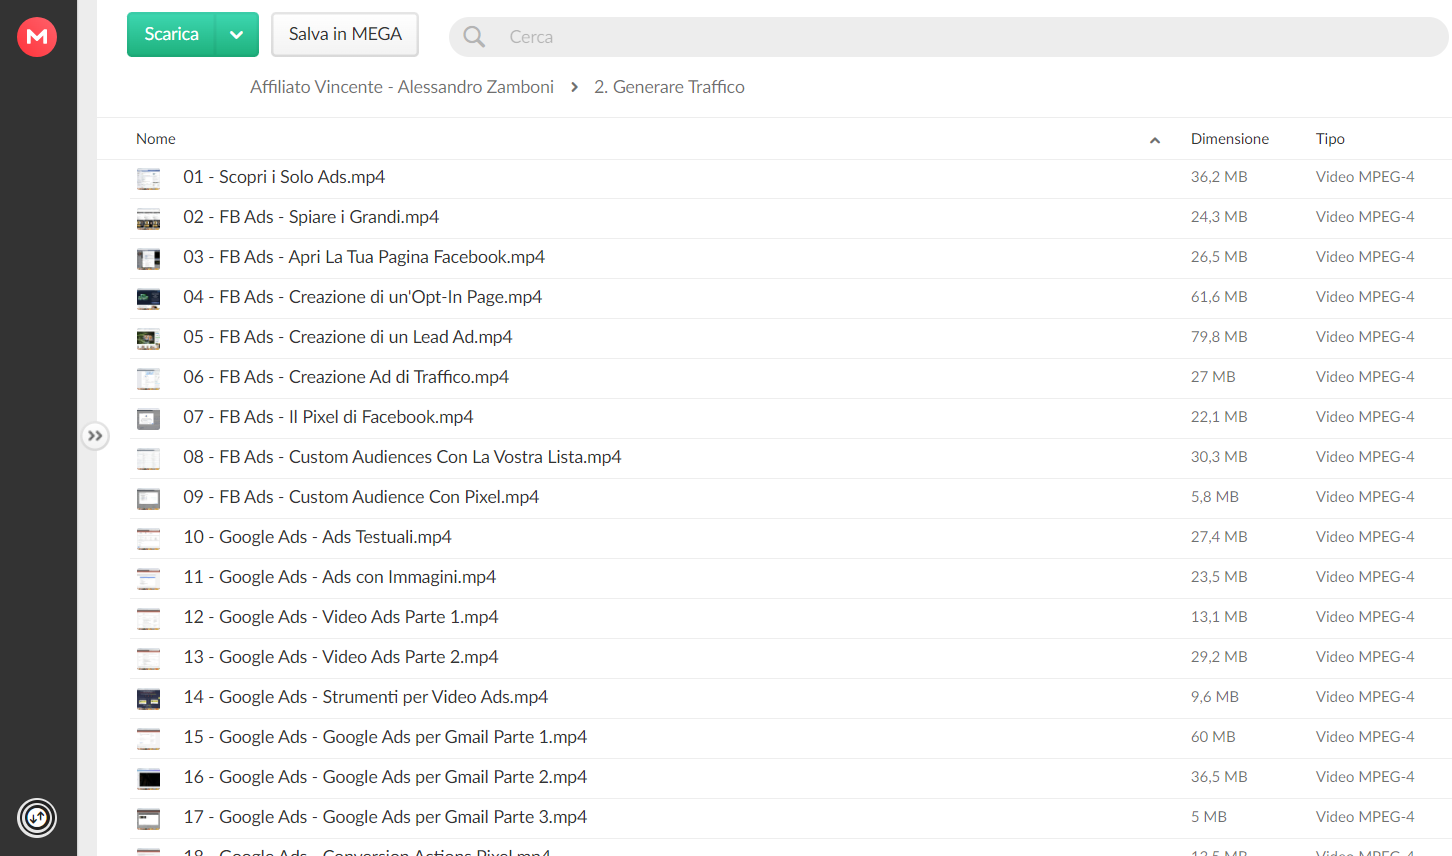
Task: Select file 07 - FB Ads - Il Pixel di Facebook.mp4
Action: 328,417
